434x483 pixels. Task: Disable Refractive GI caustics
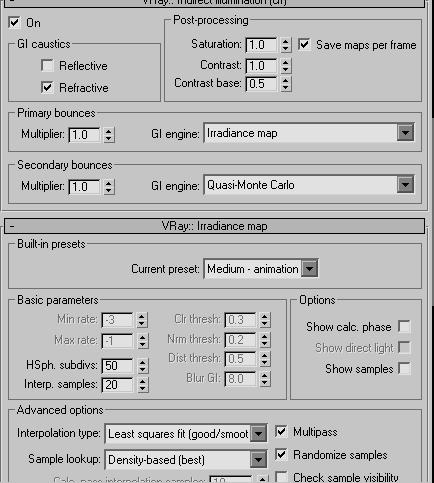click(47, 87)
